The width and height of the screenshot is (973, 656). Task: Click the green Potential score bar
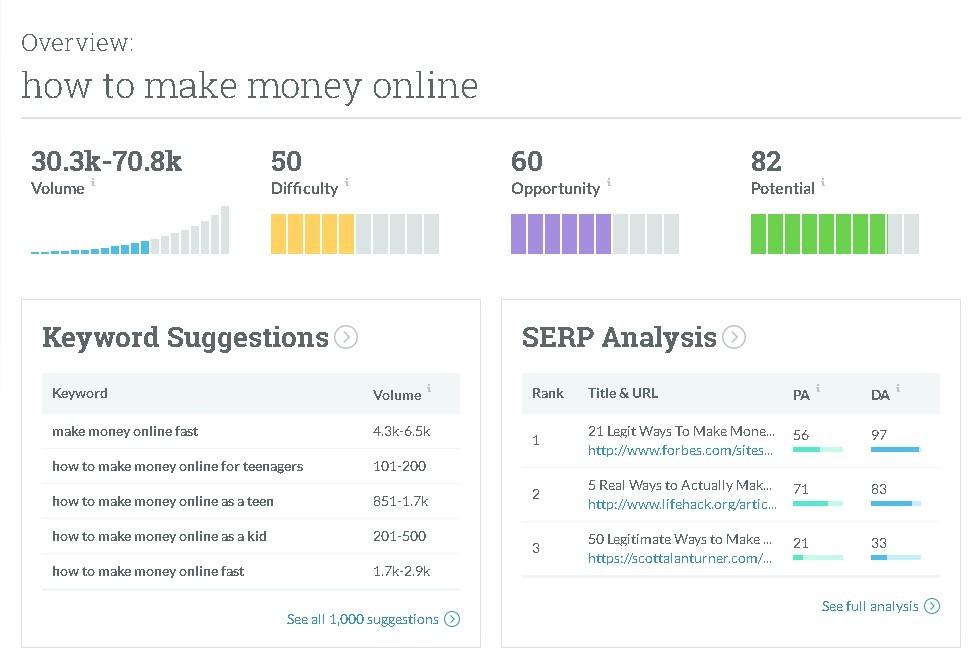(835, 234)
